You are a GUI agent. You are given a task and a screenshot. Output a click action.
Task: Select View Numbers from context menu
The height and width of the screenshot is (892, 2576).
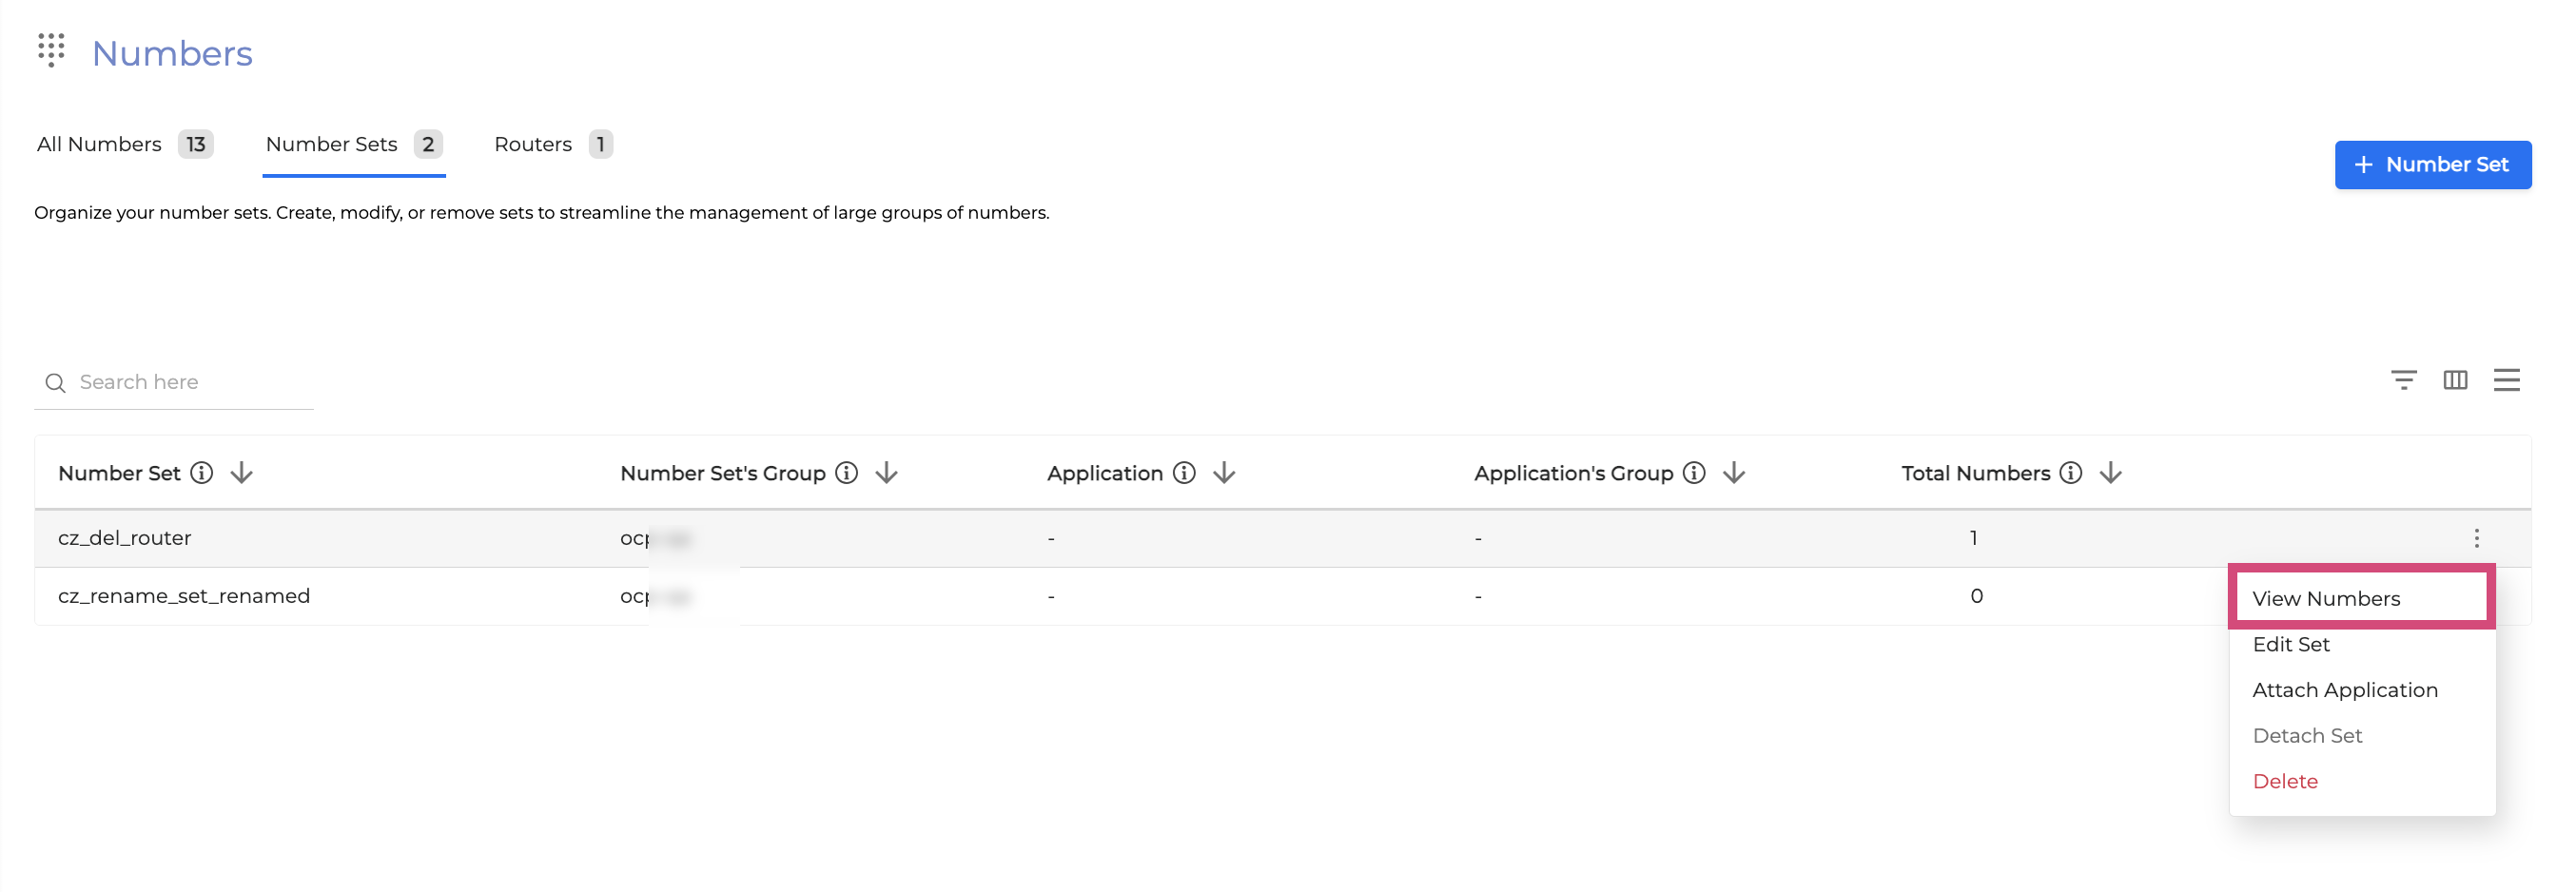coord(2326,598)
